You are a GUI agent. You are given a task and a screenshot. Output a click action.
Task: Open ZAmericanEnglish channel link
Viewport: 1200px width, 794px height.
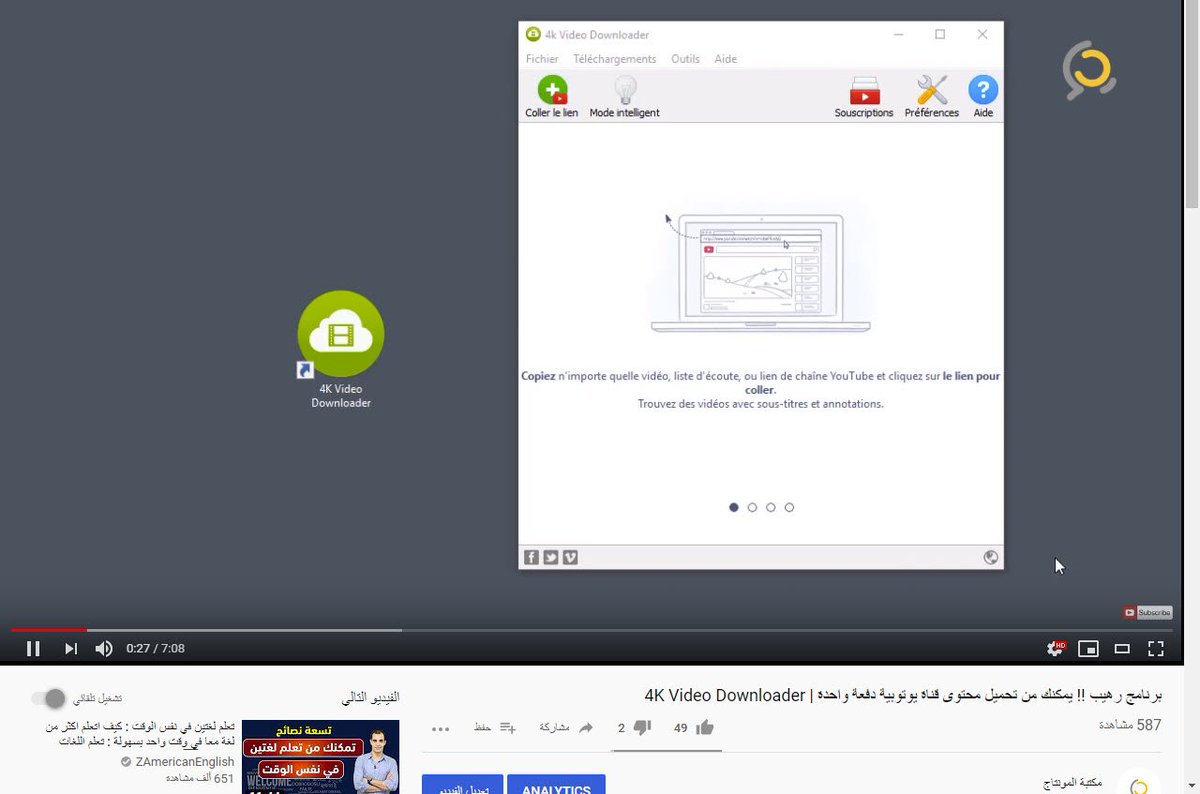pos(184,762)
